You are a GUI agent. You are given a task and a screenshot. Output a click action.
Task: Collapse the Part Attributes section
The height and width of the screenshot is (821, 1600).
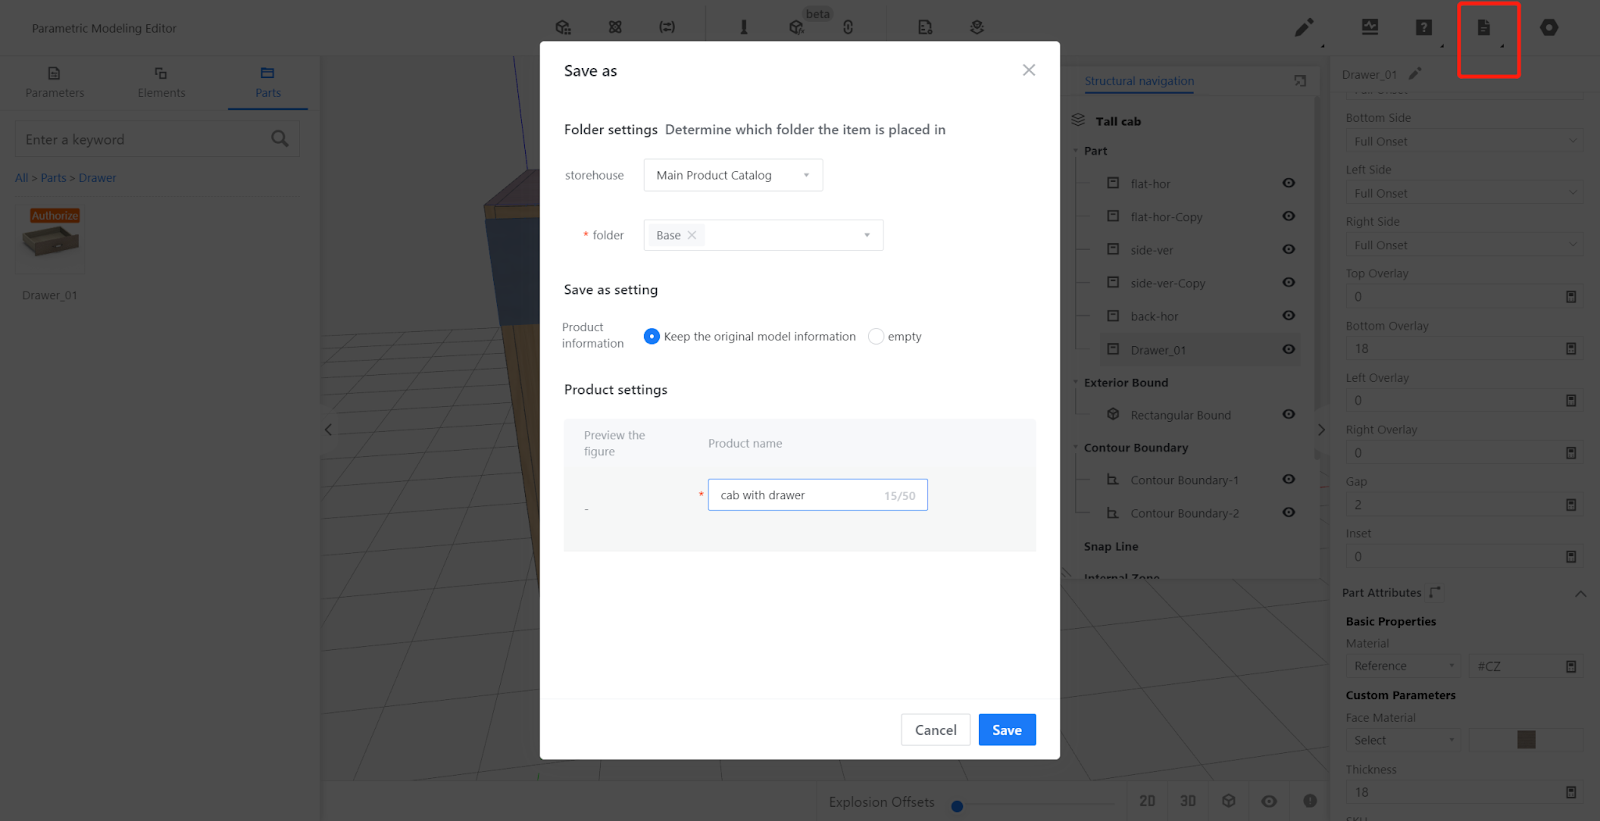(x=1580, y=593)
